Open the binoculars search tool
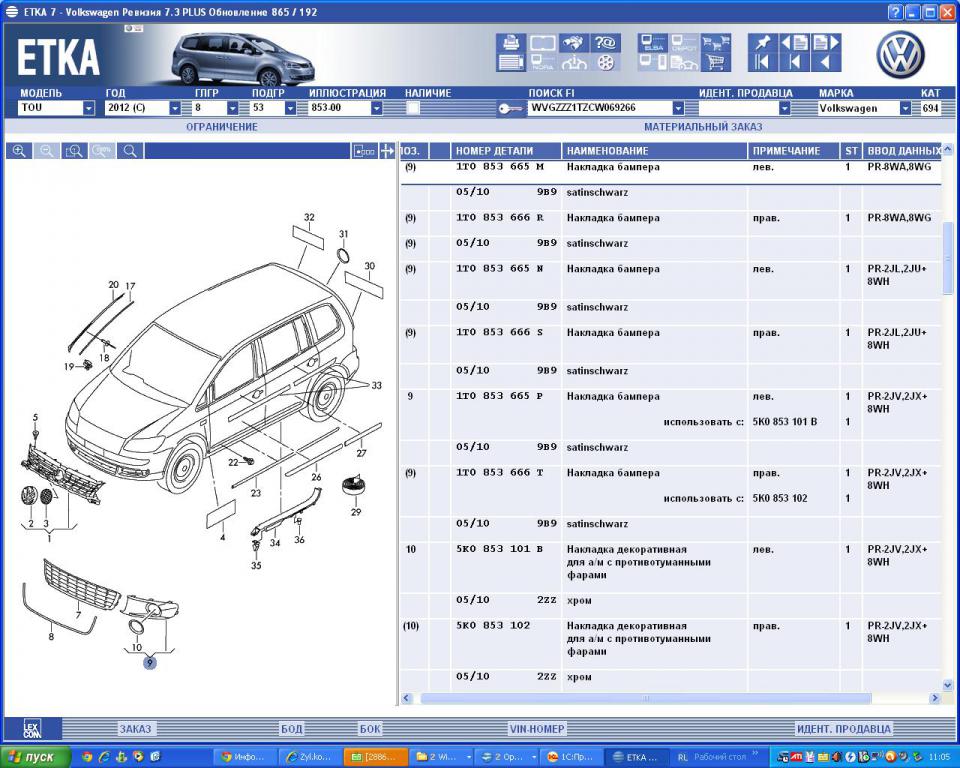 (574, 43)
